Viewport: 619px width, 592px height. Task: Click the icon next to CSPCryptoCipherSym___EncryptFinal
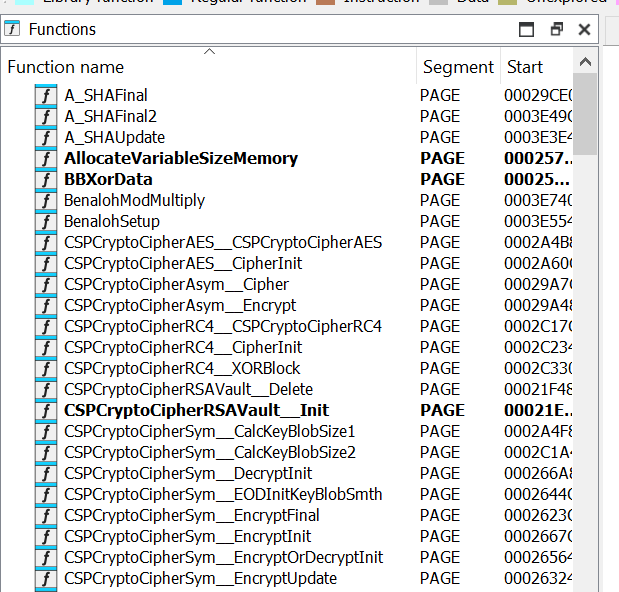pos(46,516)
